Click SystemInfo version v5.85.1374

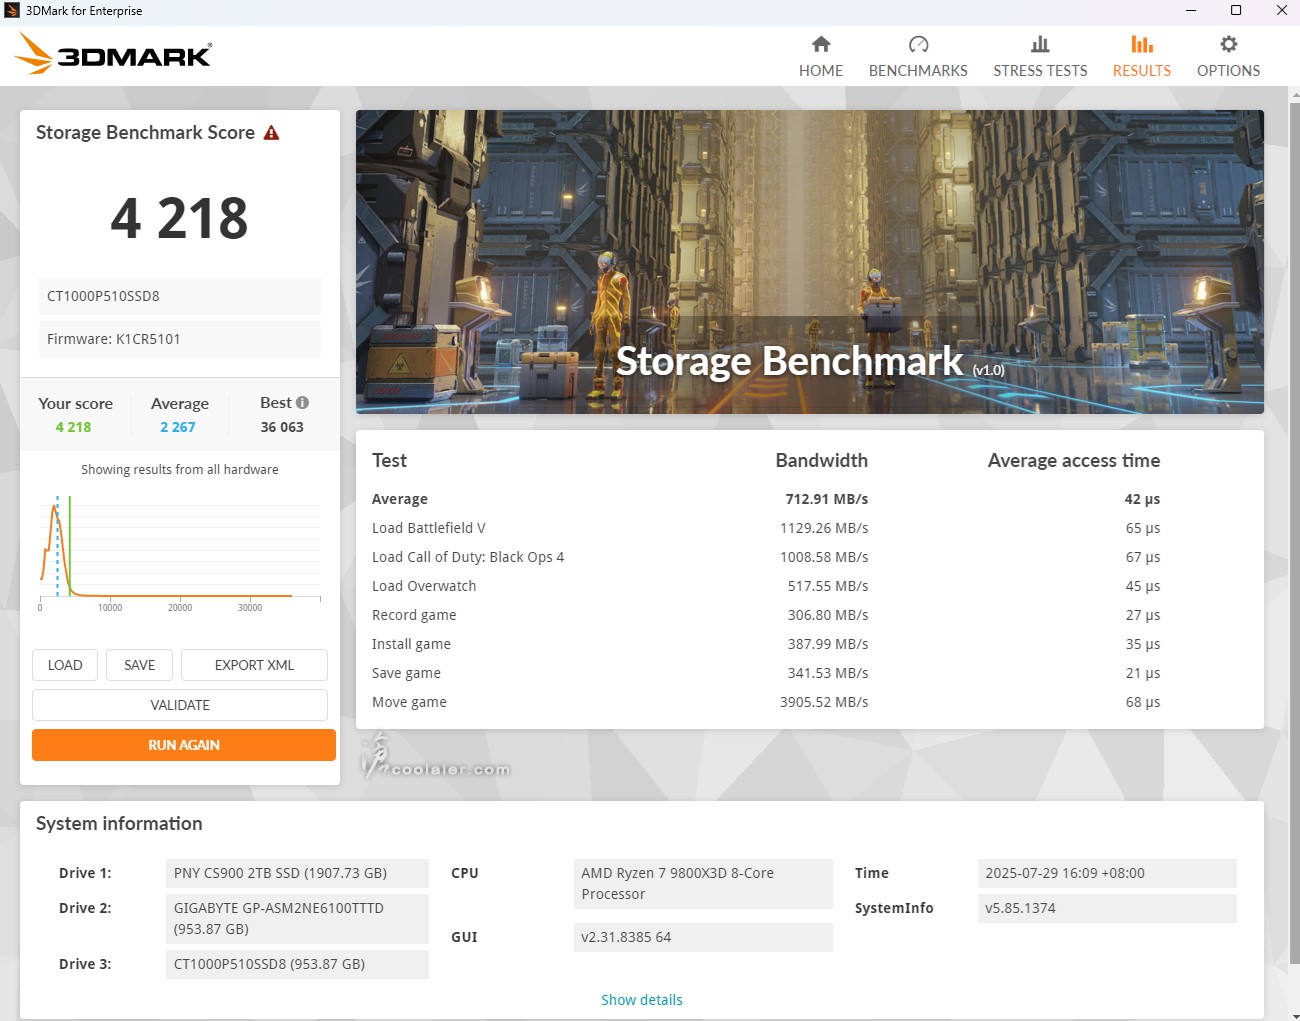(1107, 908)
